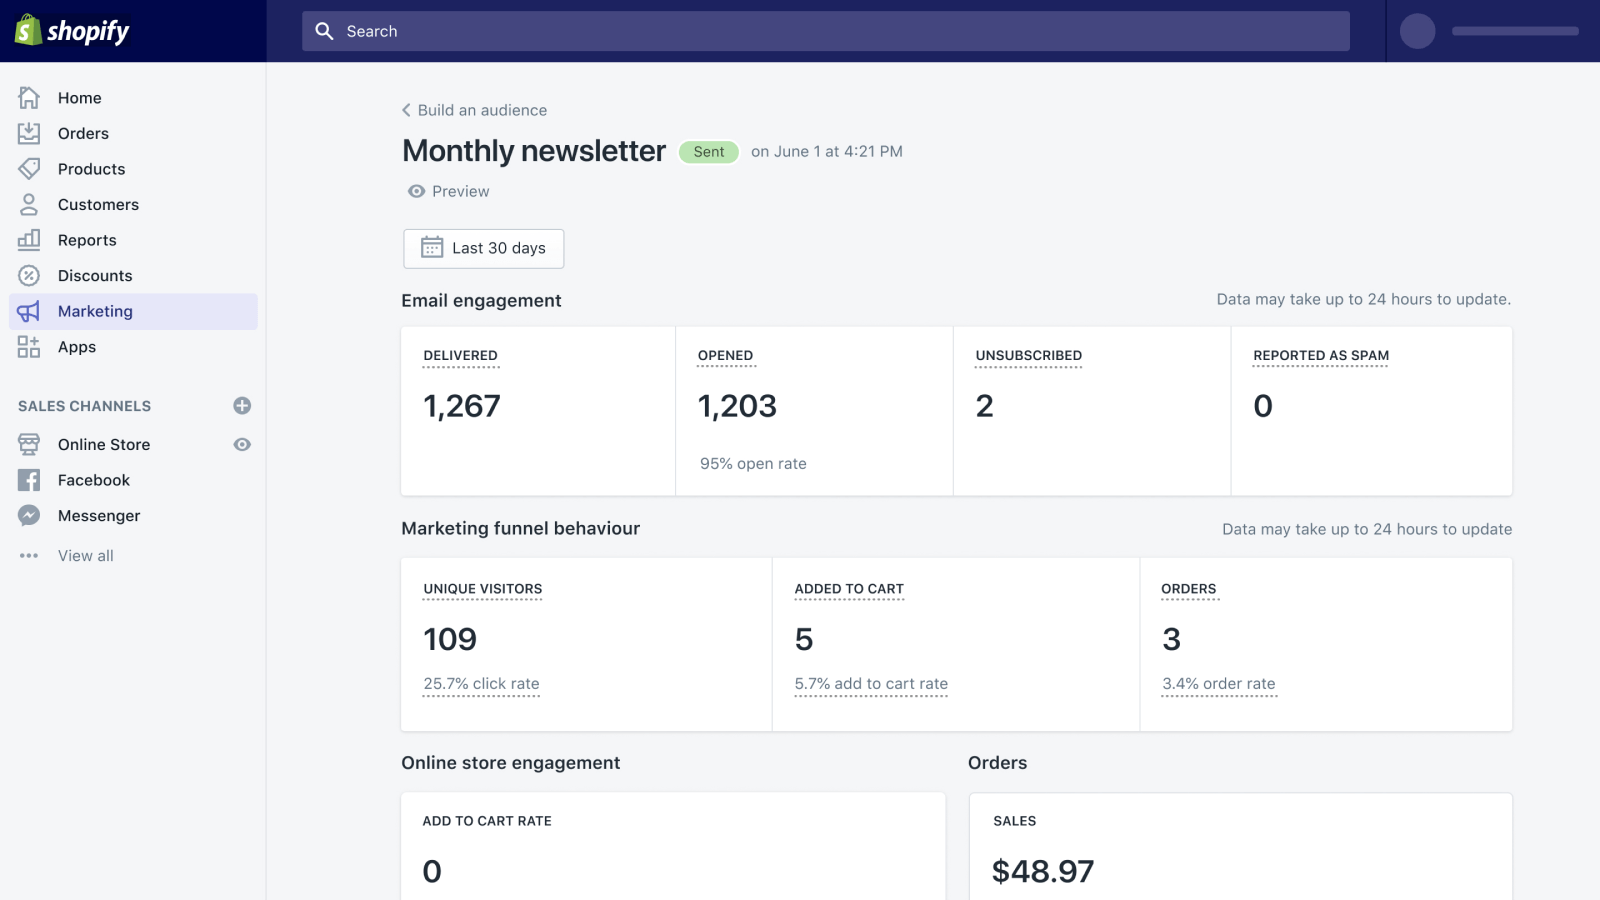
Task: Click the Preview eye toggle
Action: (416, 191)
